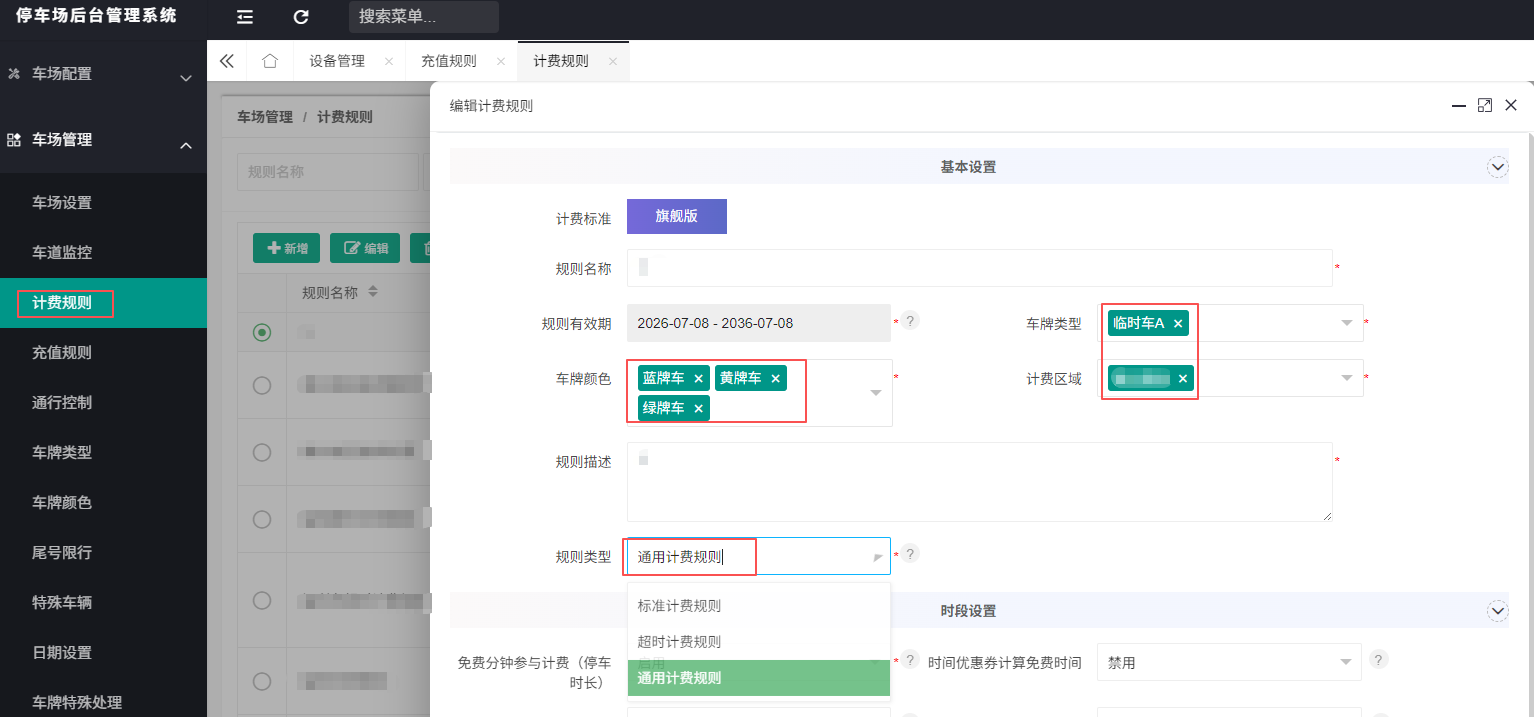Screen dimensions: 1534x717
Task: Click the 规则名称 input field in the dialog
Action: point(980,268)
